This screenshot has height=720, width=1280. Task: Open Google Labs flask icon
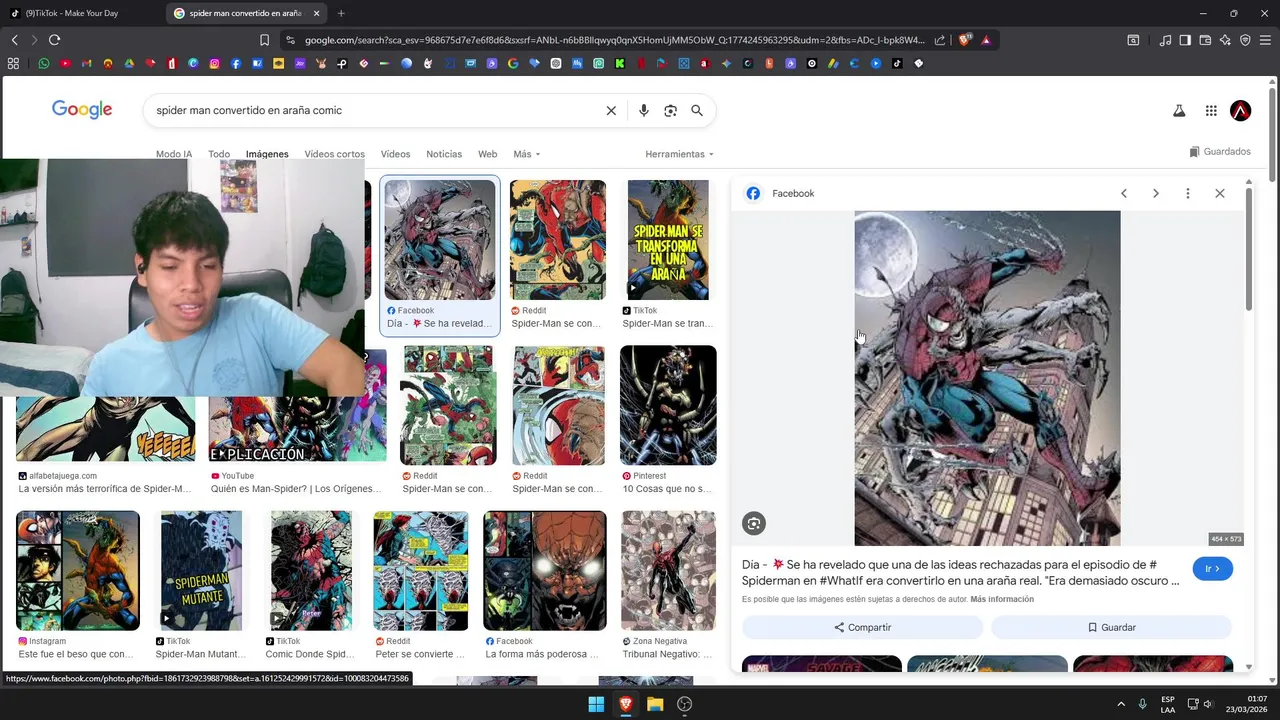click(x=1179, y=111)
